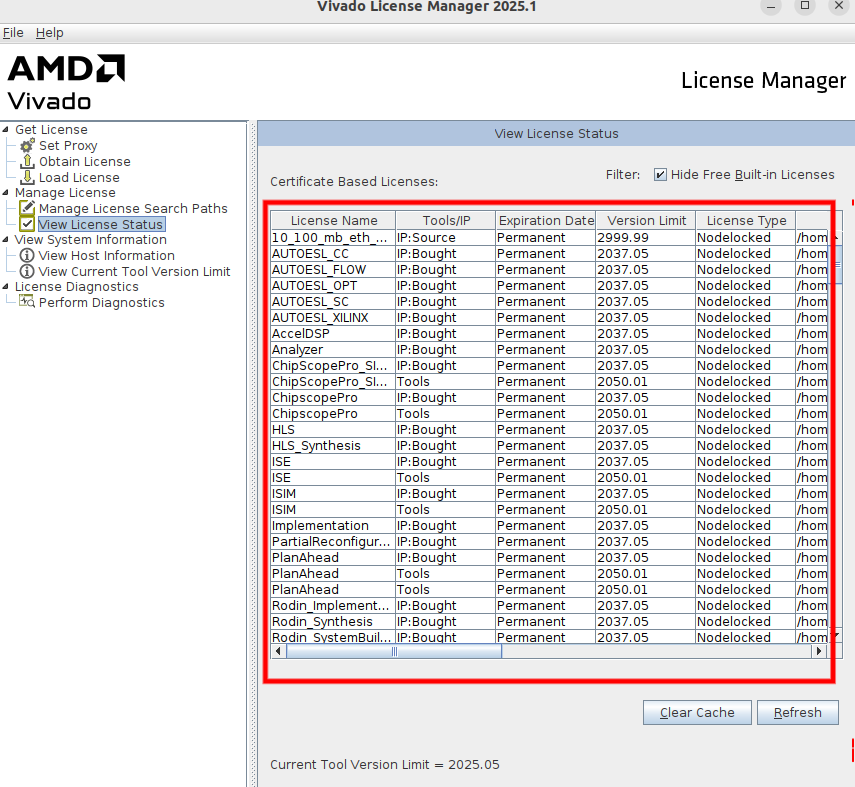The height and width of the screenshot is (787, 855).
Task: Sort by the Expiration Date column header
Action: (546, 220)
